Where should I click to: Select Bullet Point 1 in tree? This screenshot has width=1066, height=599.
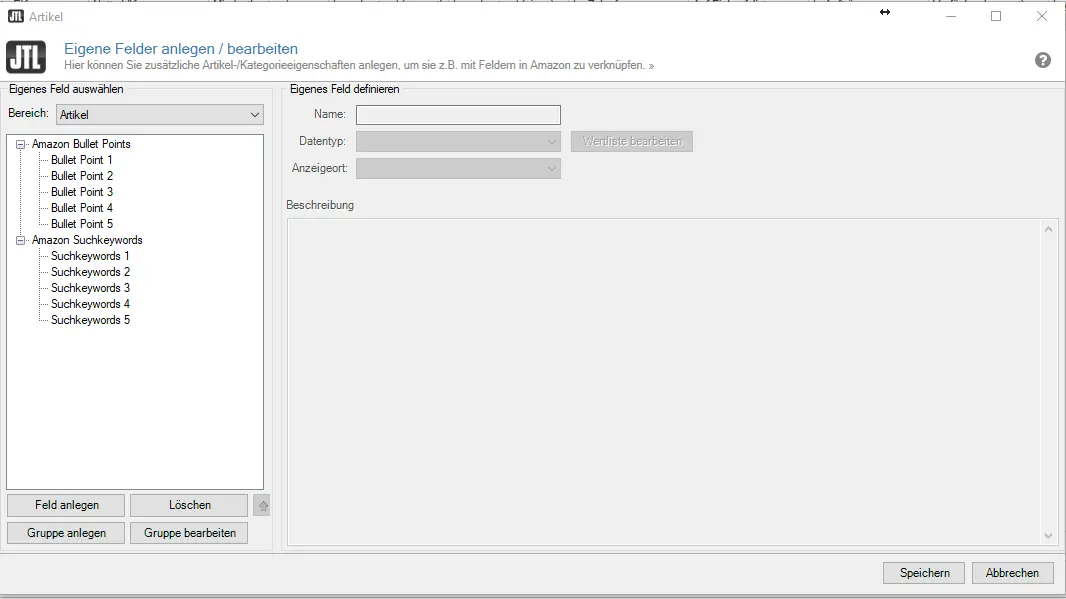[82, 160]
